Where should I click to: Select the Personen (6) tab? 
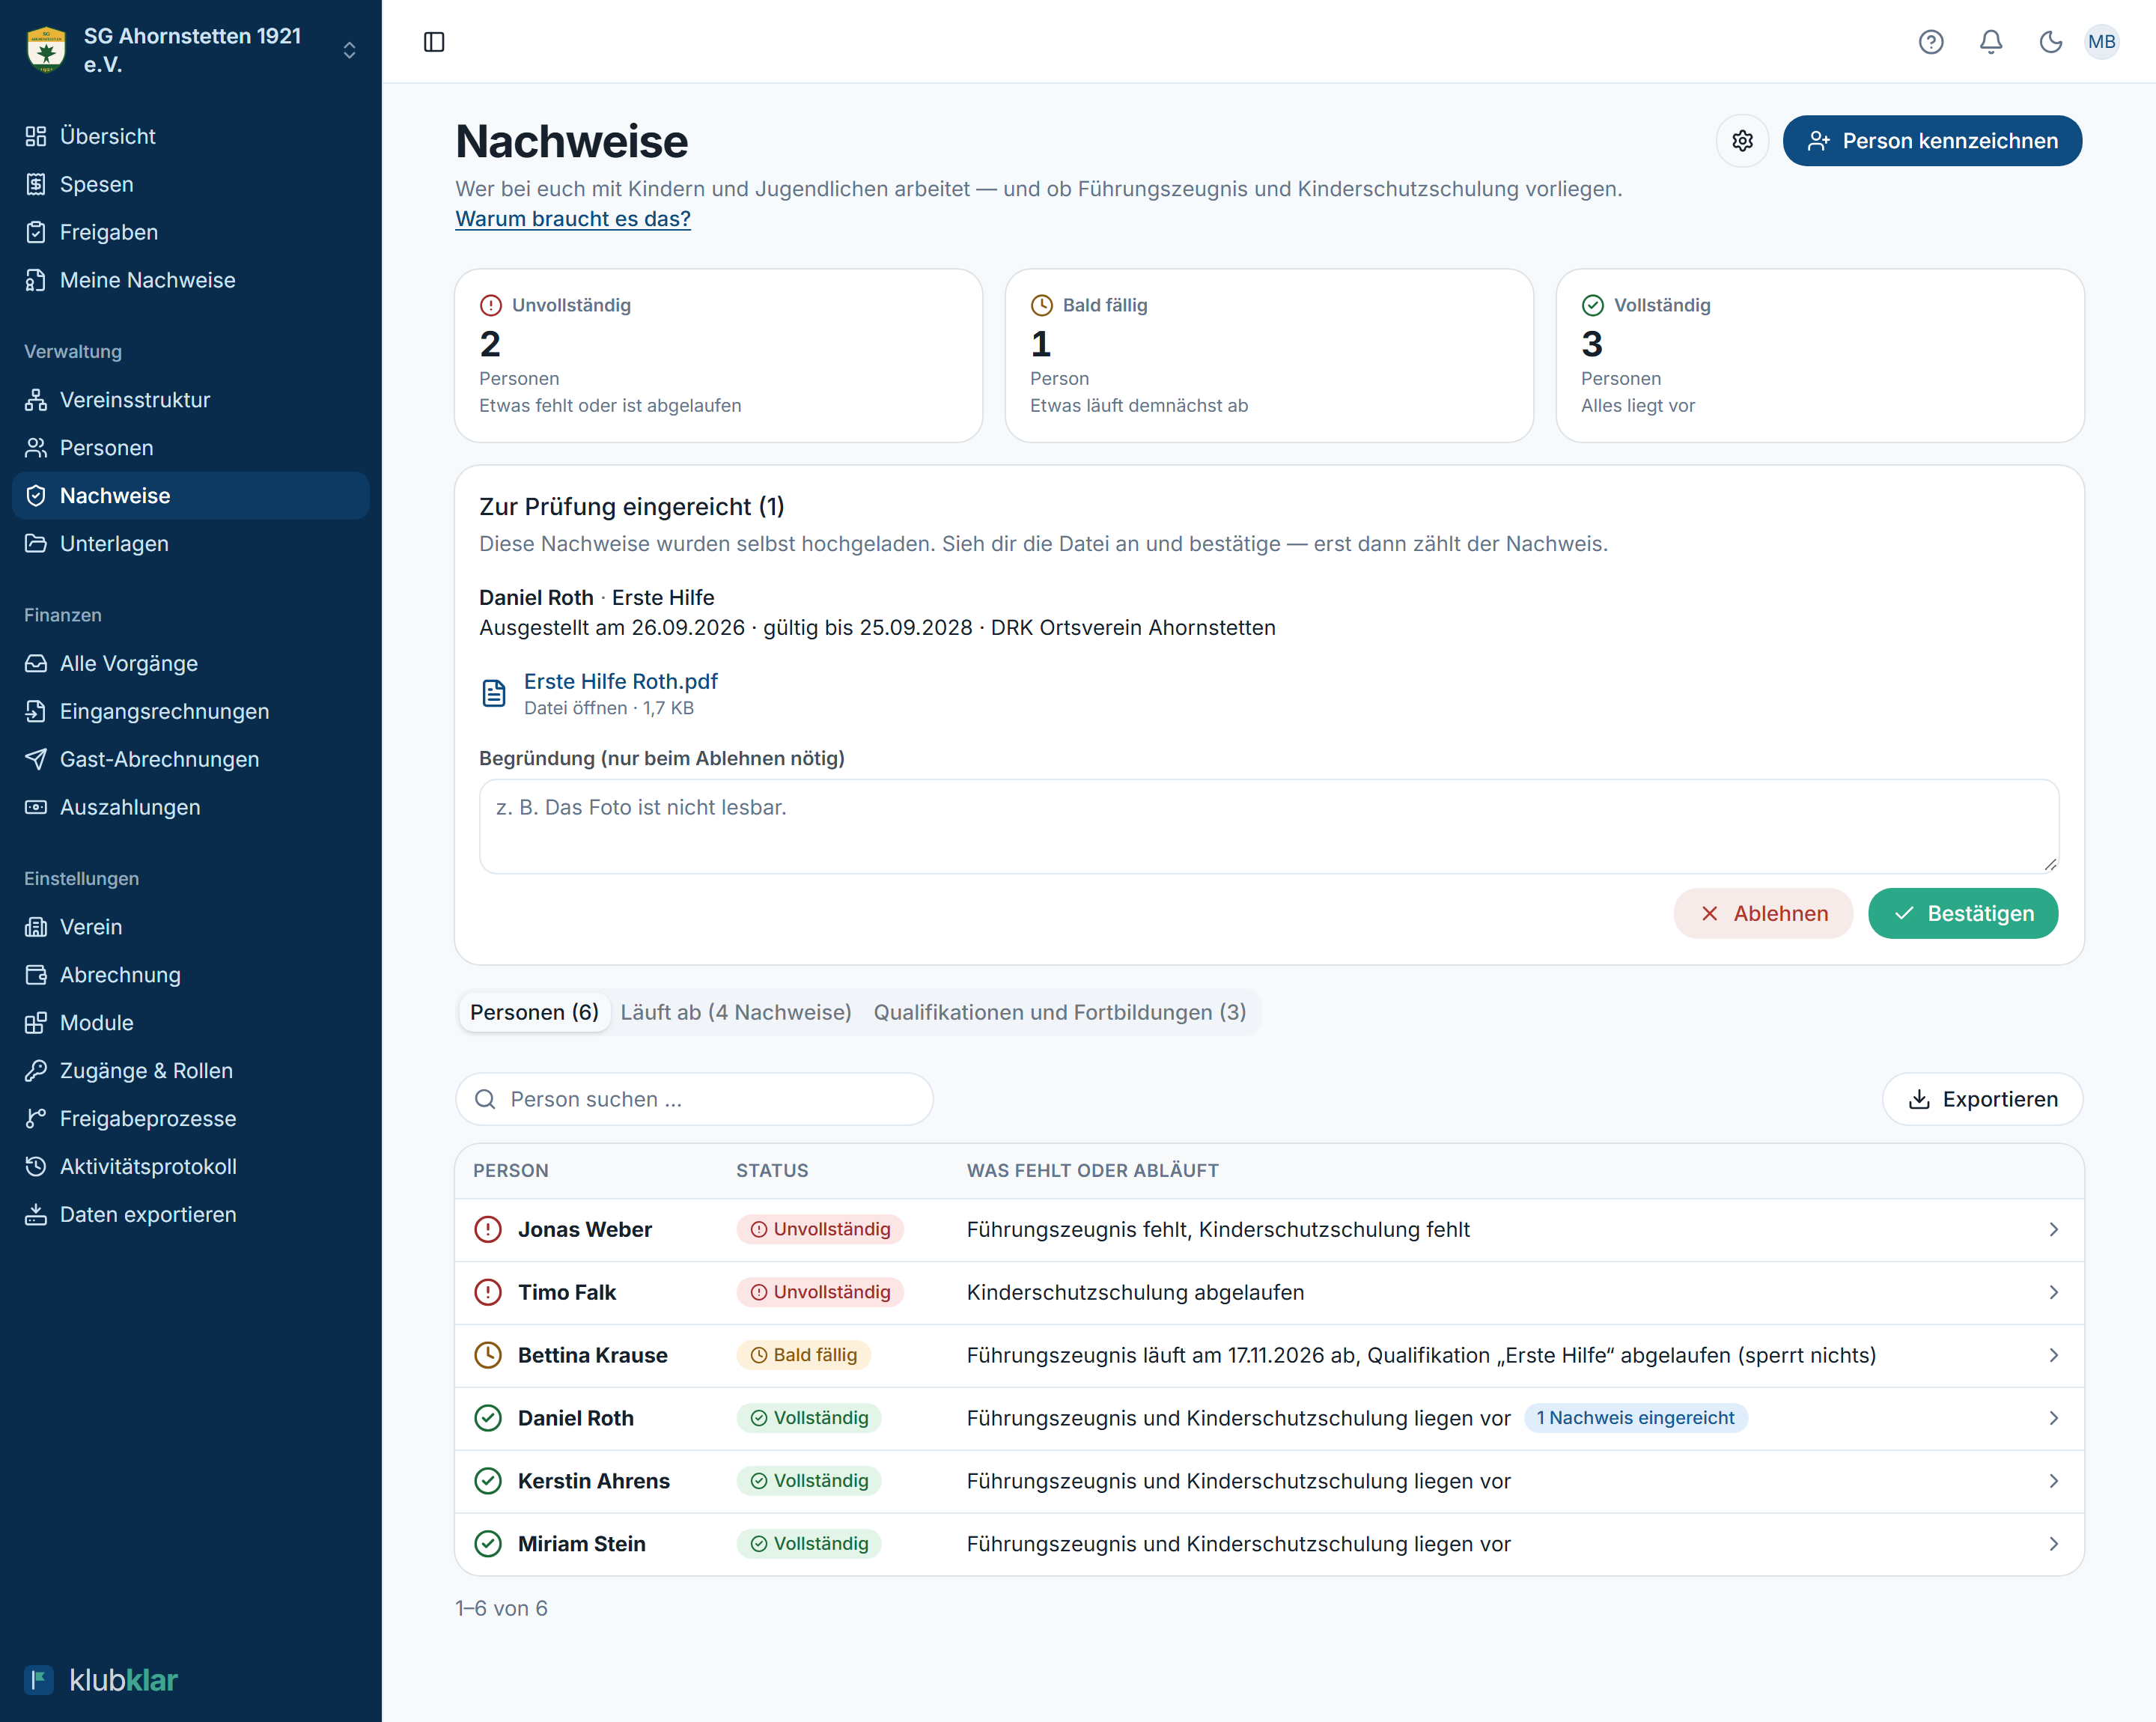534,1012
